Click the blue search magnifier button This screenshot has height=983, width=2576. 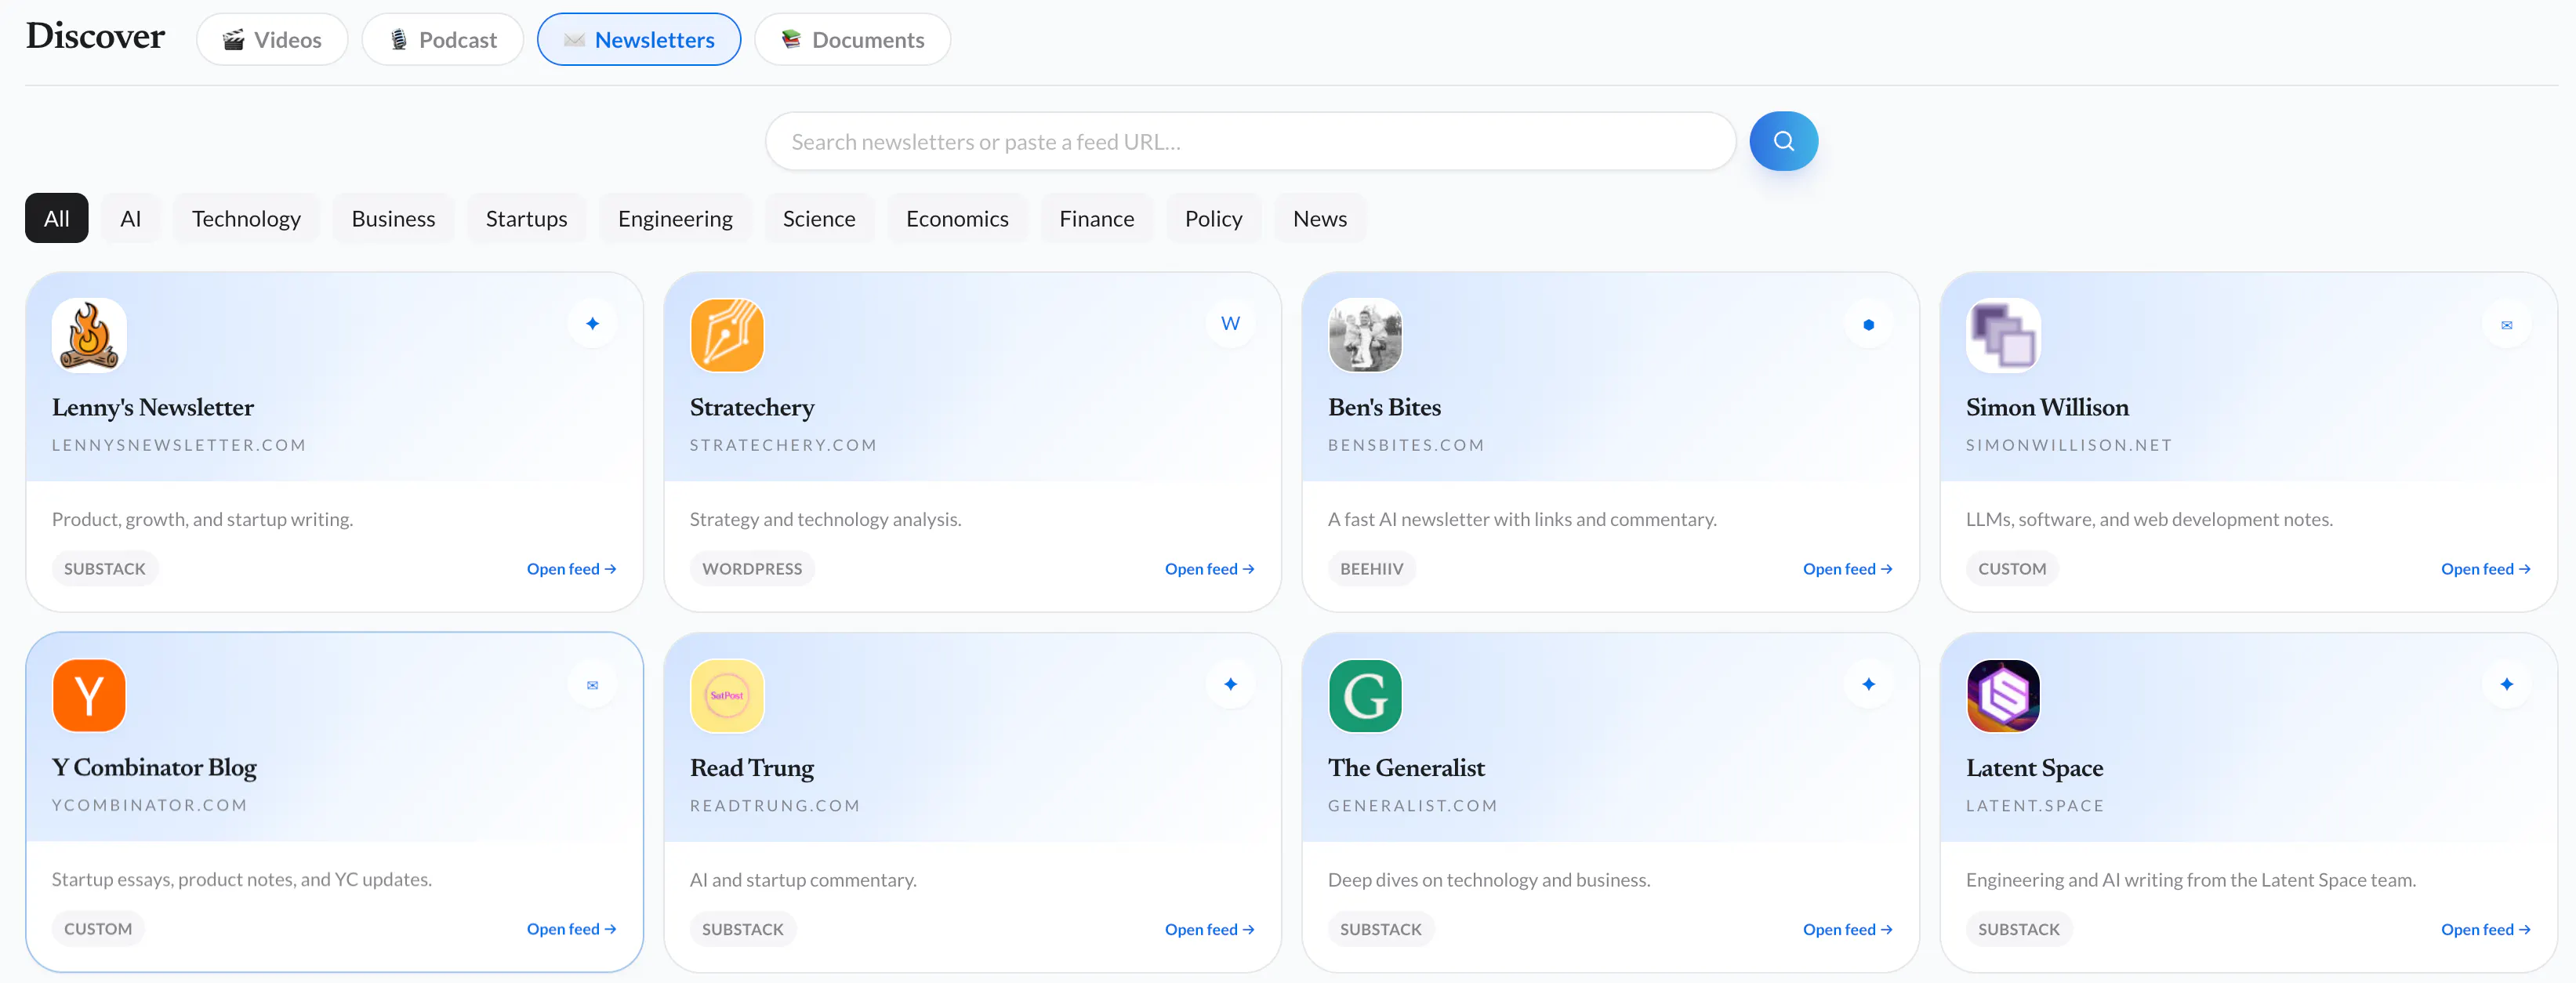pyautogui.click(x=1783, y=141)
